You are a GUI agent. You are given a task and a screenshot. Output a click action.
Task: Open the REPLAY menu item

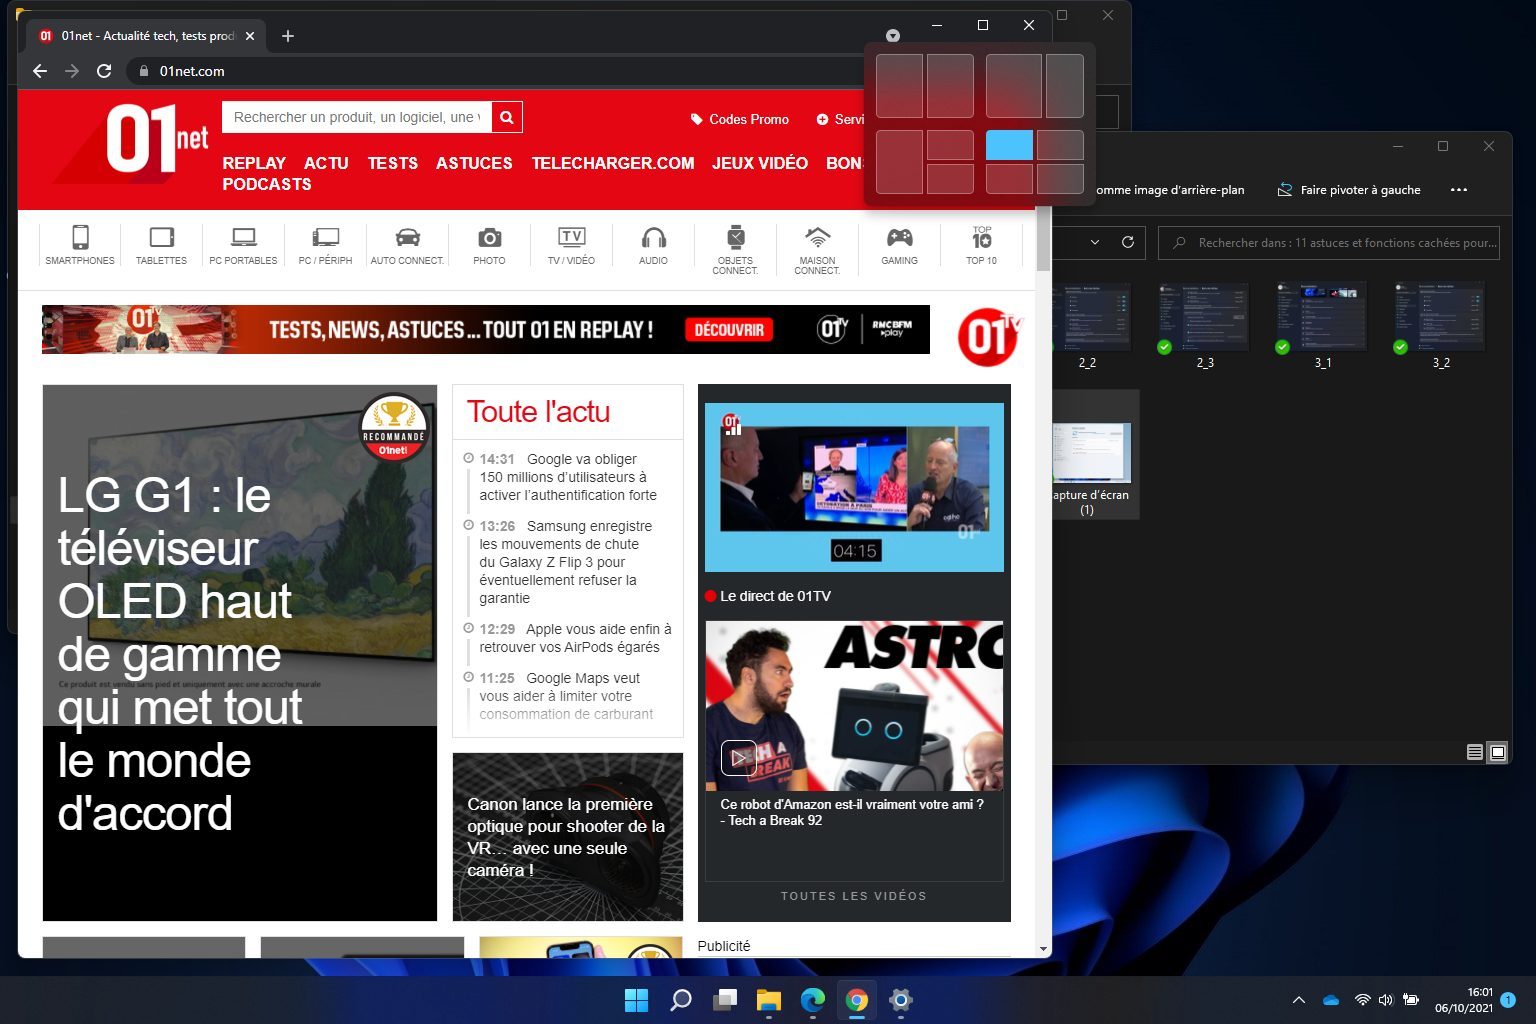(254, 163)
